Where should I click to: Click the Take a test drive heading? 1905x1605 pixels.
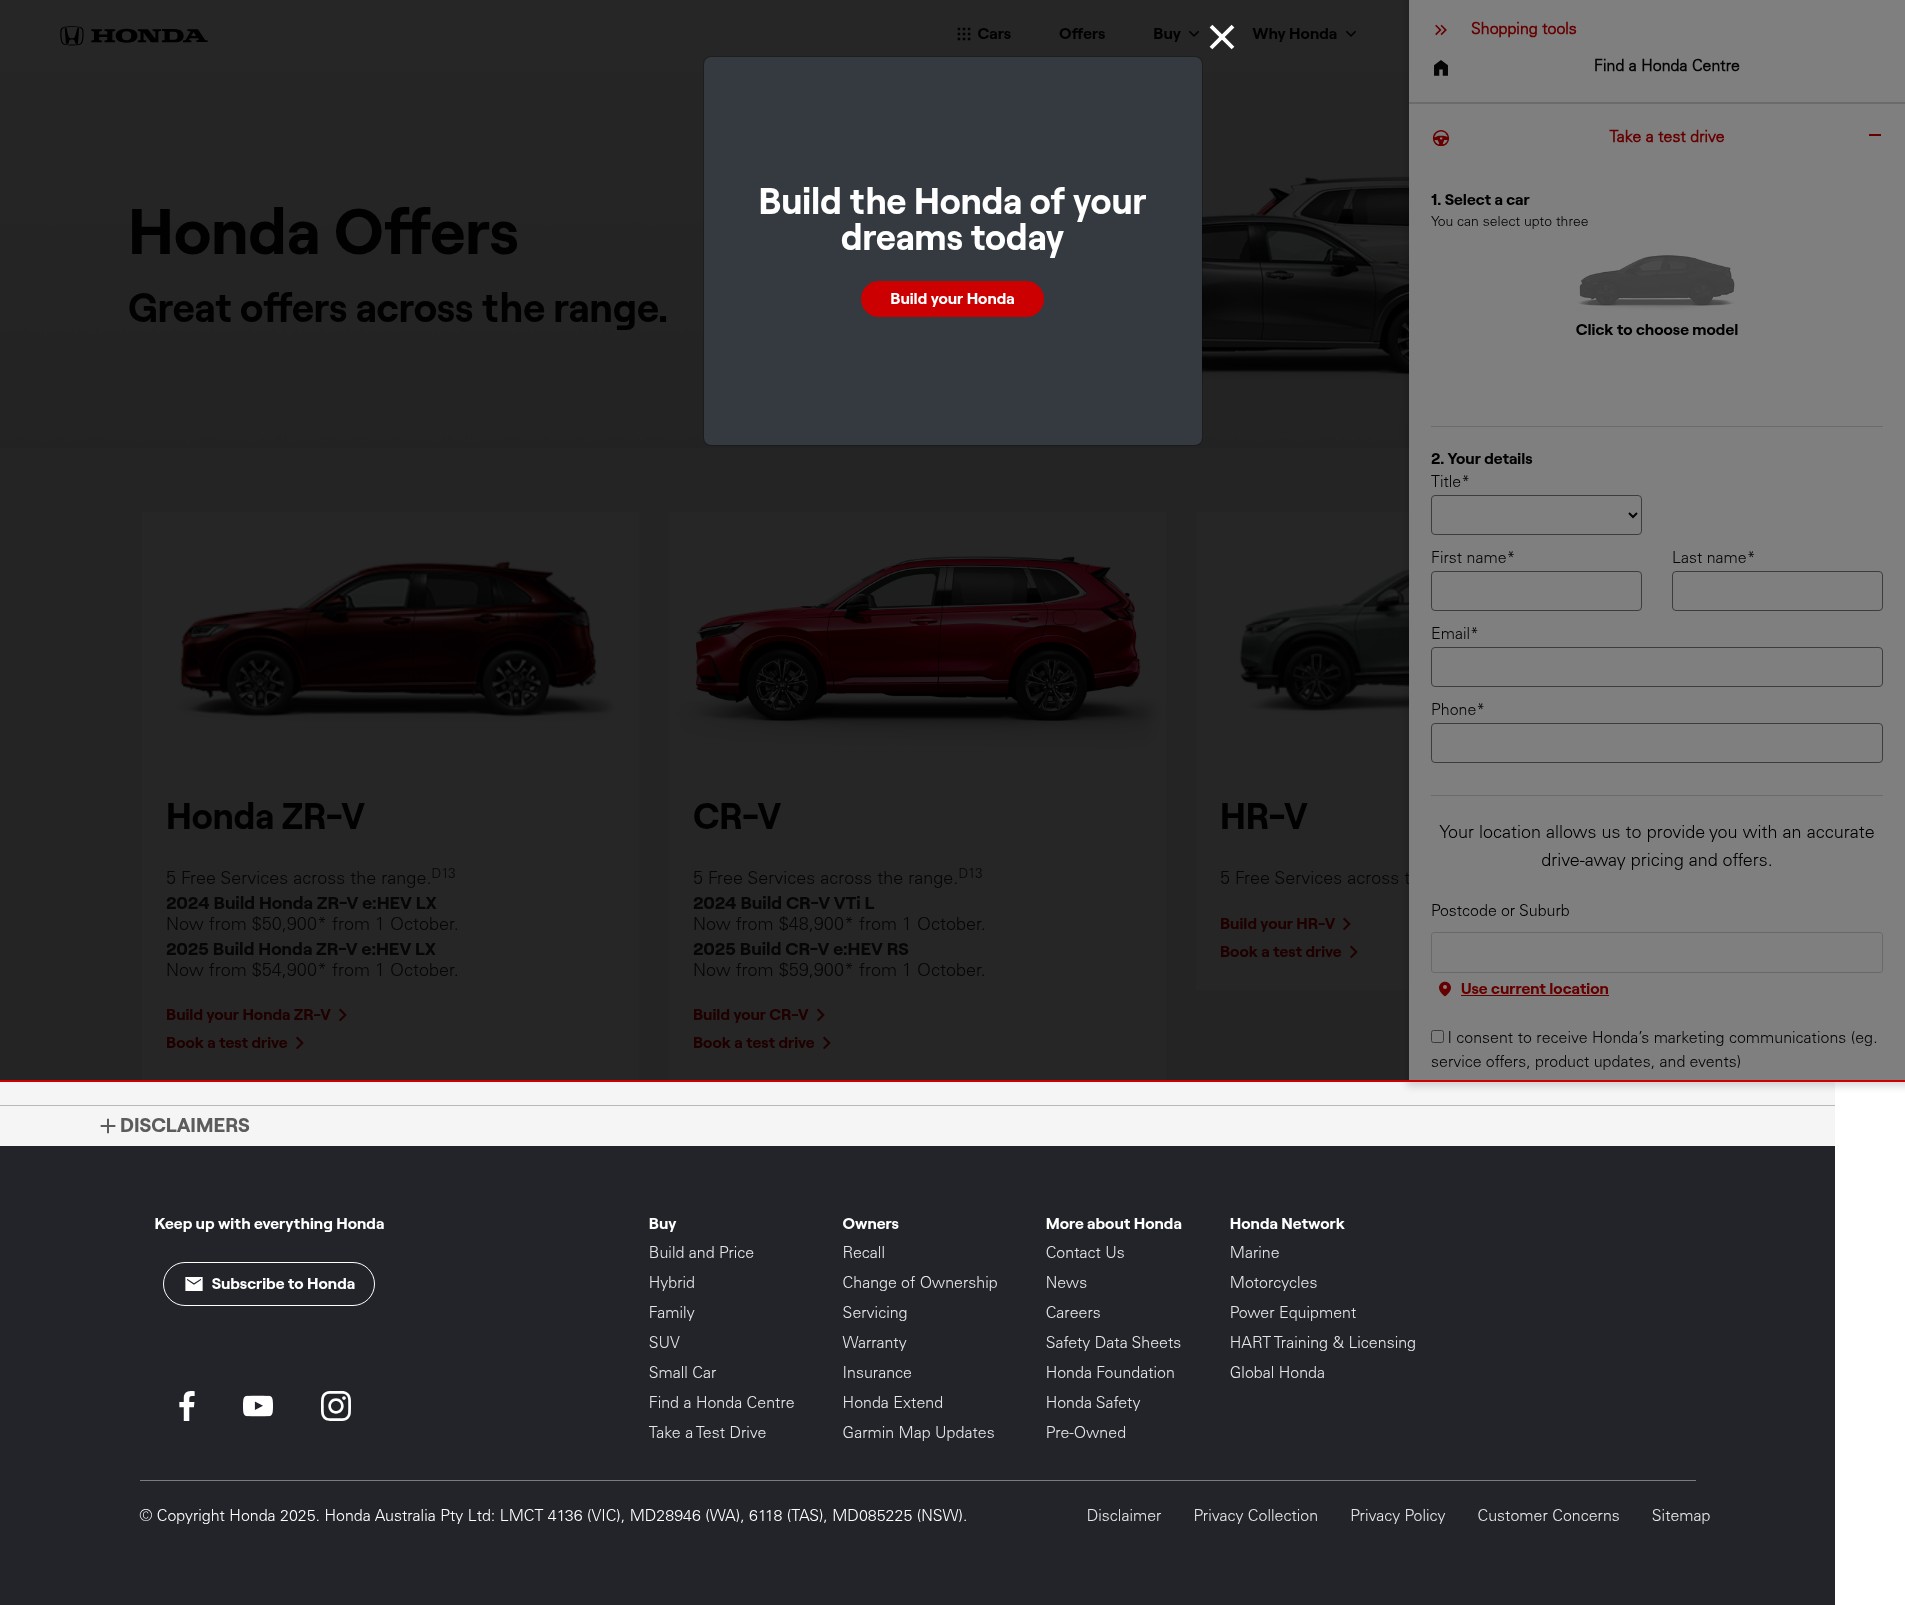coord(1666,137)
